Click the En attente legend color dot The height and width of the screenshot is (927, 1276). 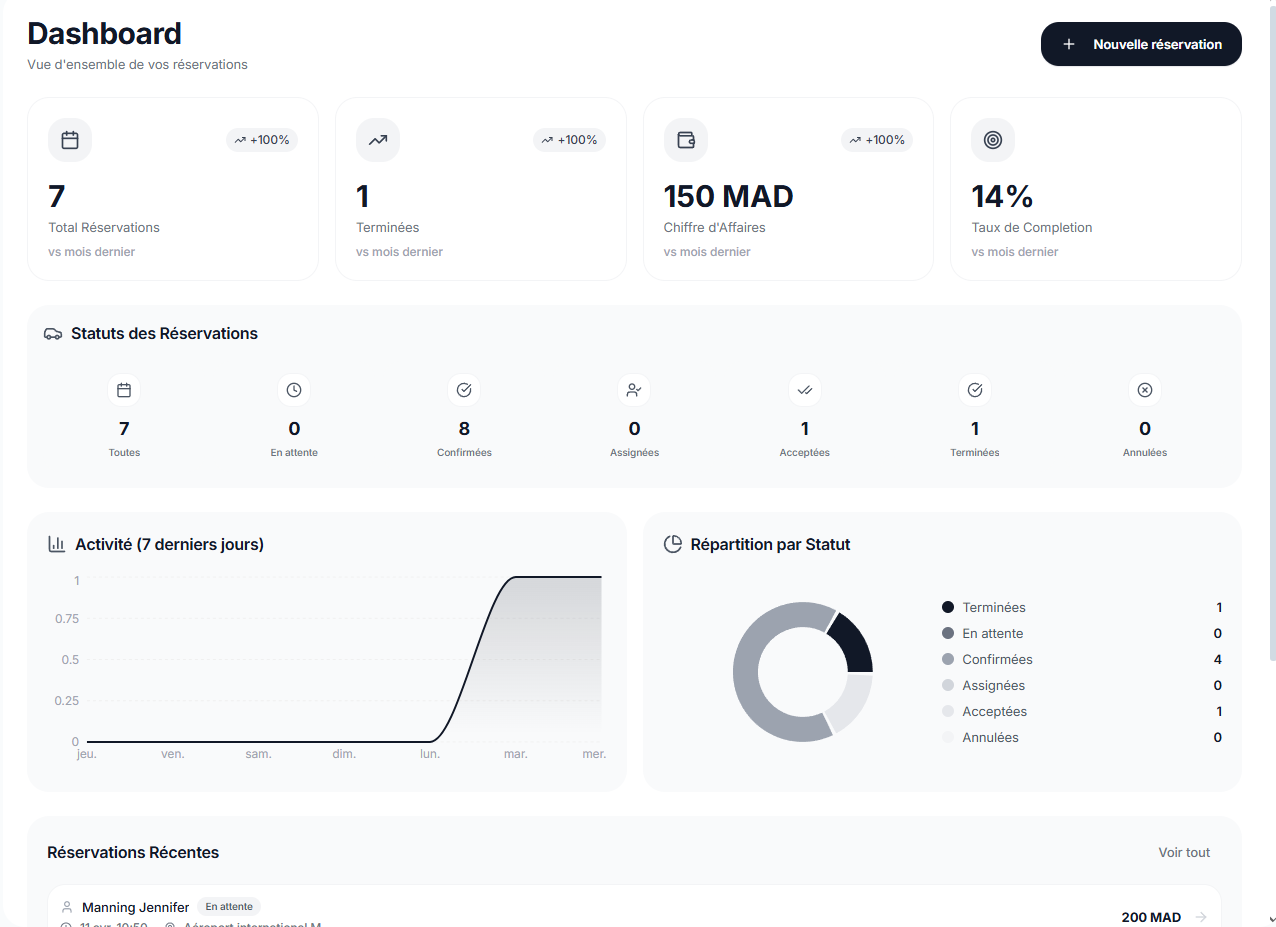pos(948,633)
